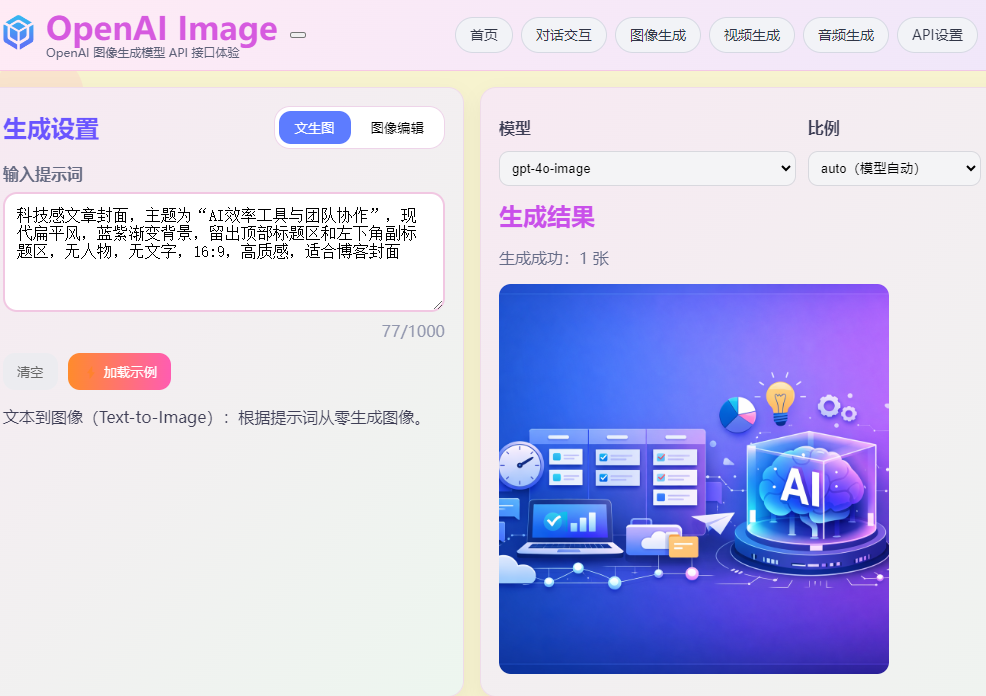Open 音频生成 from the top navigation

[846, 35]
